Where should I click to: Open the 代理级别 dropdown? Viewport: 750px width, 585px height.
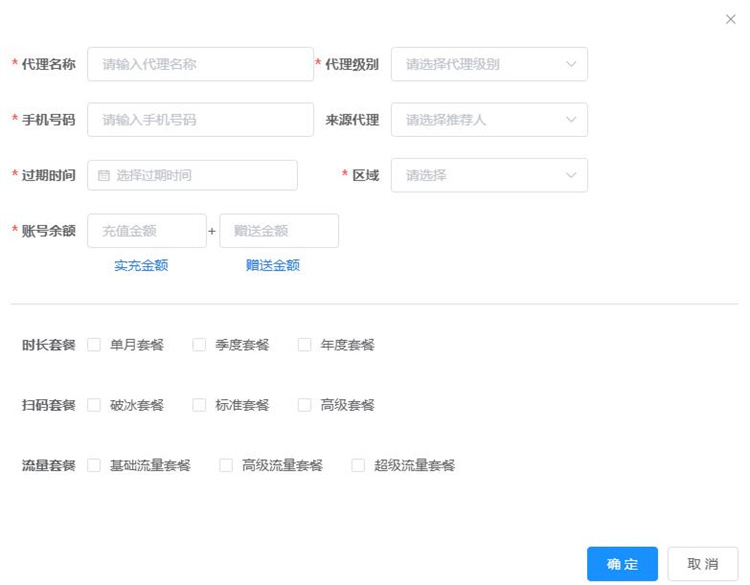click(489, 64)
